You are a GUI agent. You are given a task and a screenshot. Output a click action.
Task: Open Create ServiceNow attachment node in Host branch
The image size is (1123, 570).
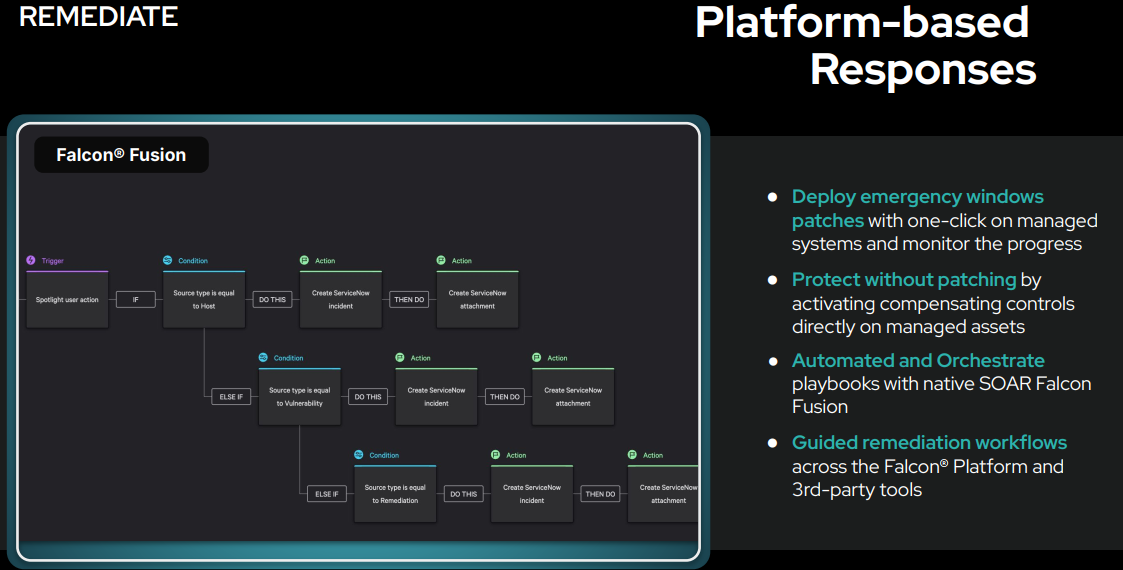(x=478, y=299)
